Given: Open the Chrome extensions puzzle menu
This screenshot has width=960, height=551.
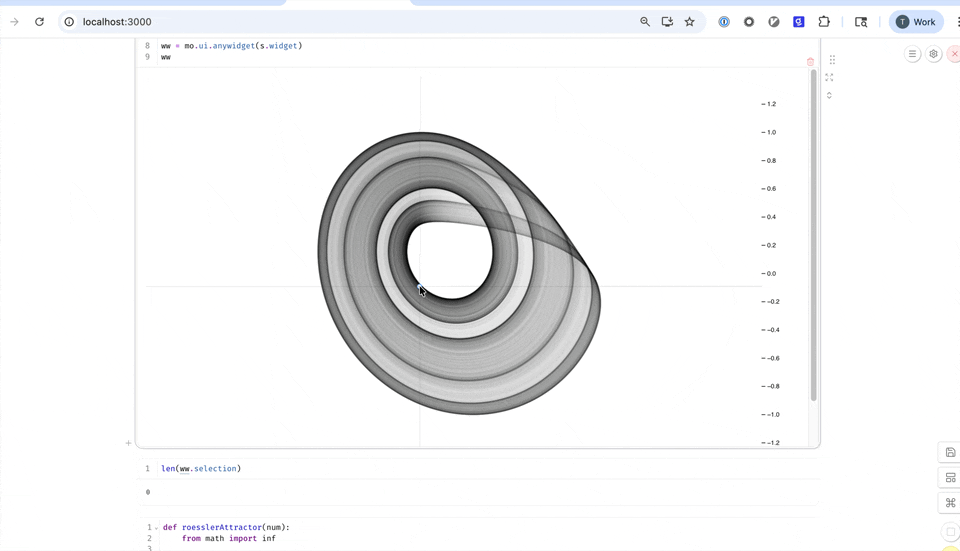Looking at the screenshot, I should click(x=824, y=22).
